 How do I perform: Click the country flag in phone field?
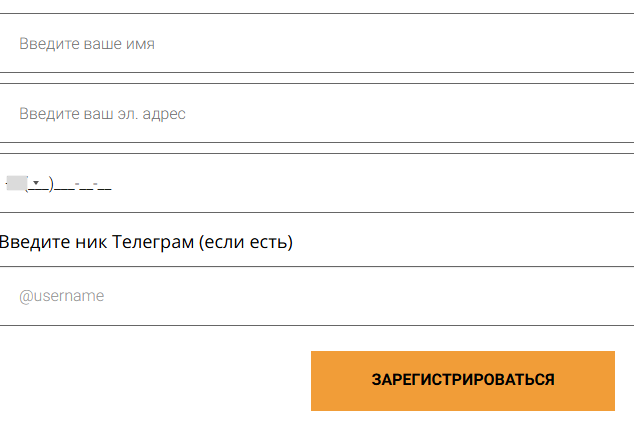15,183
